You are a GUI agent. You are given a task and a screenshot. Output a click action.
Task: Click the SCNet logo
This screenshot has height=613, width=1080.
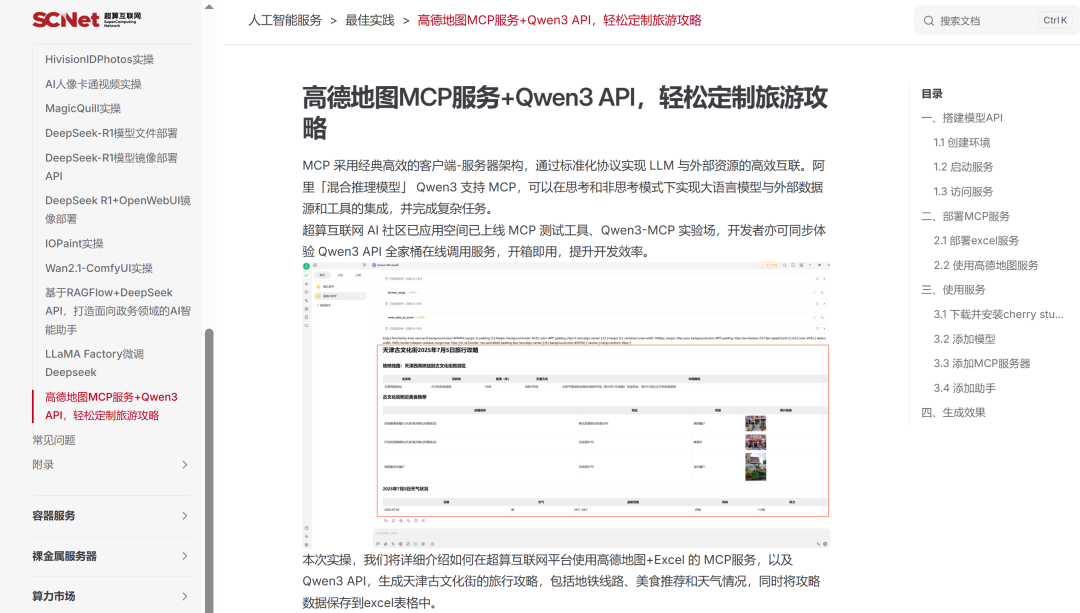pyautogui.click(x=87, y=19)
